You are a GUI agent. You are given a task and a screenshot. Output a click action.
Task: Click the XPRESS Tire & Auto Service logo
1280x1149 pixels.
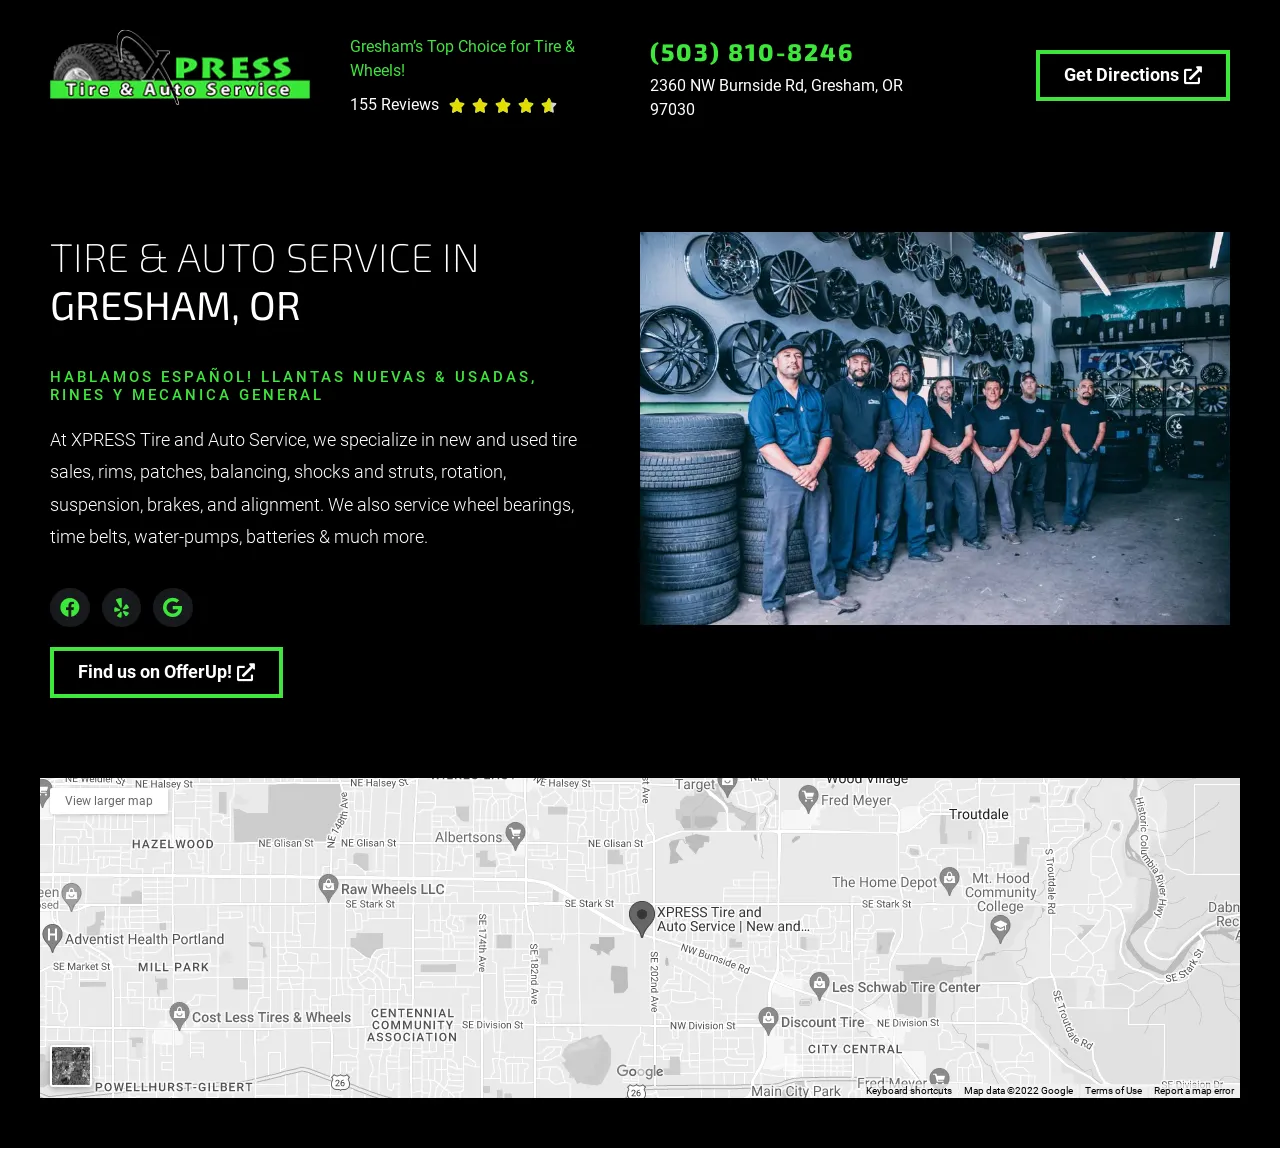click(x=180, y=67)
